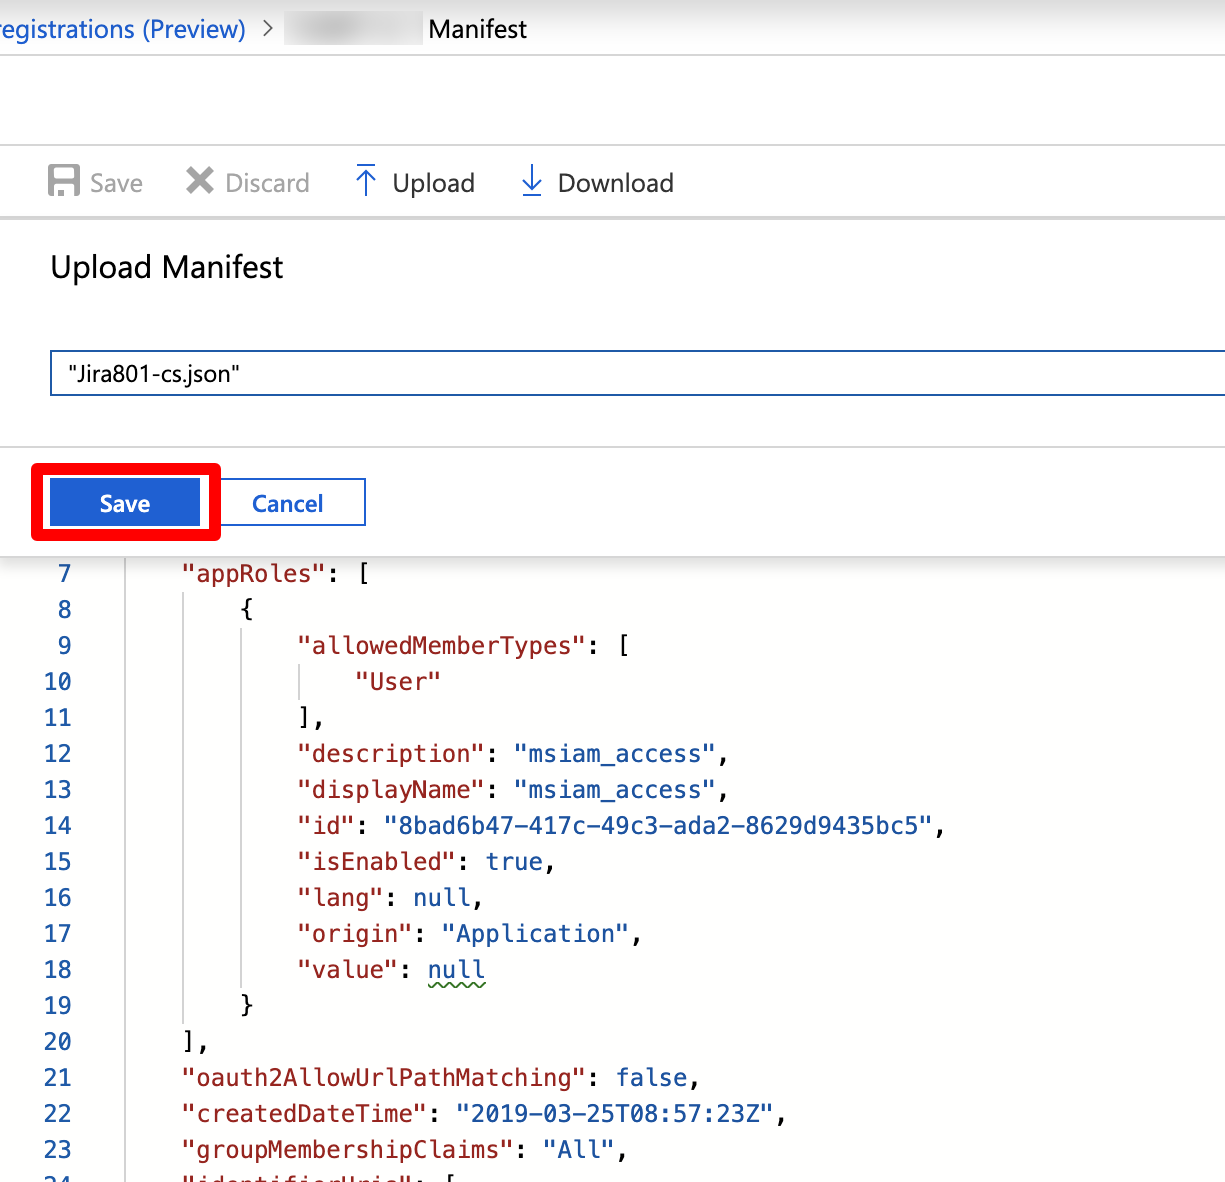Cancel the manifest upload

click(x=288, y=502)
